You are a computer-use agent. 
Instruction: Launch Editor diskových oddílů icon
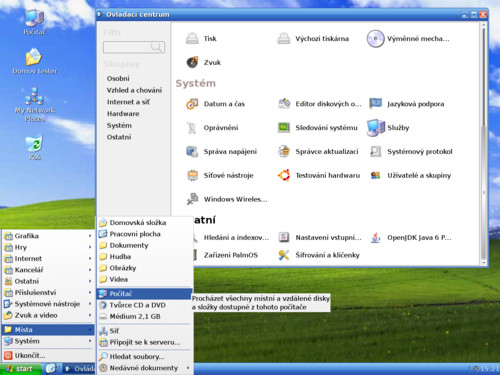coord(284,104)
